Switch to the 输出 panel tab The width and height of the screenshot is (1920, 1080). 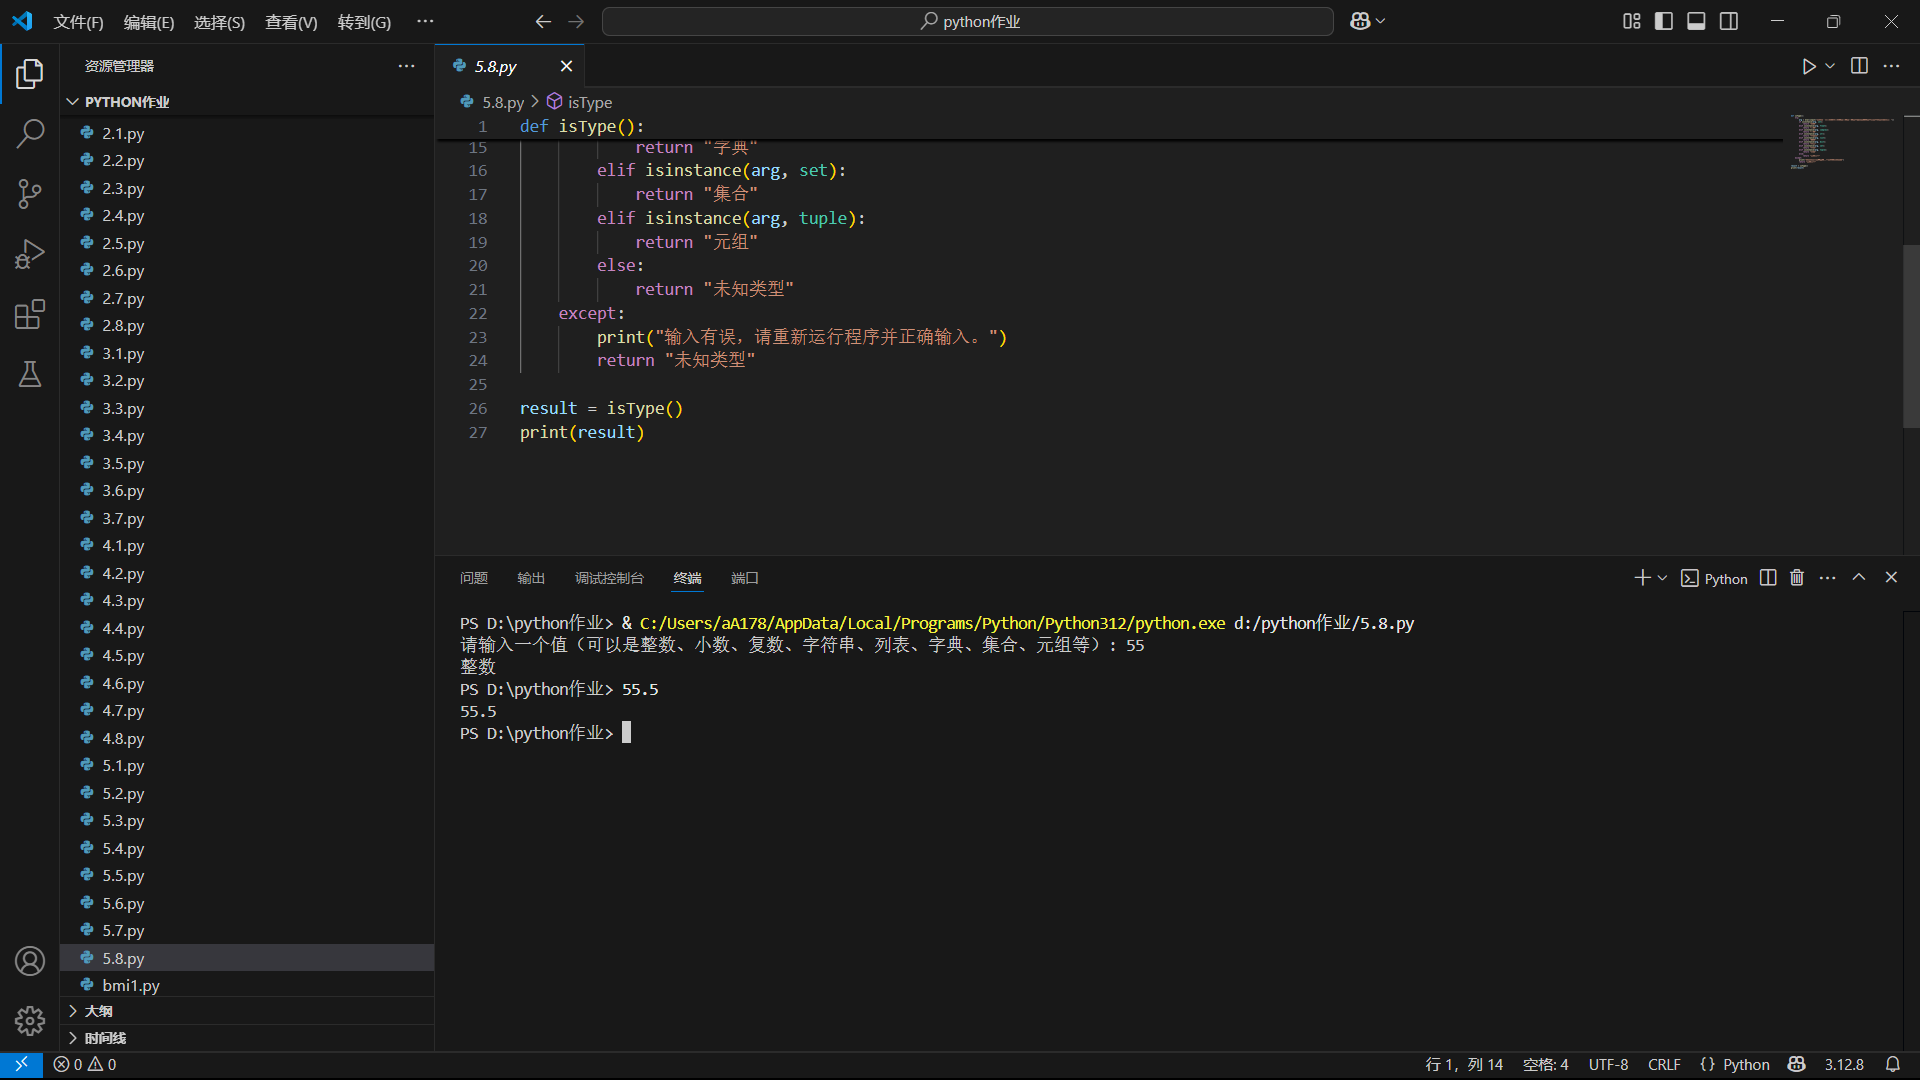[530, 578]
